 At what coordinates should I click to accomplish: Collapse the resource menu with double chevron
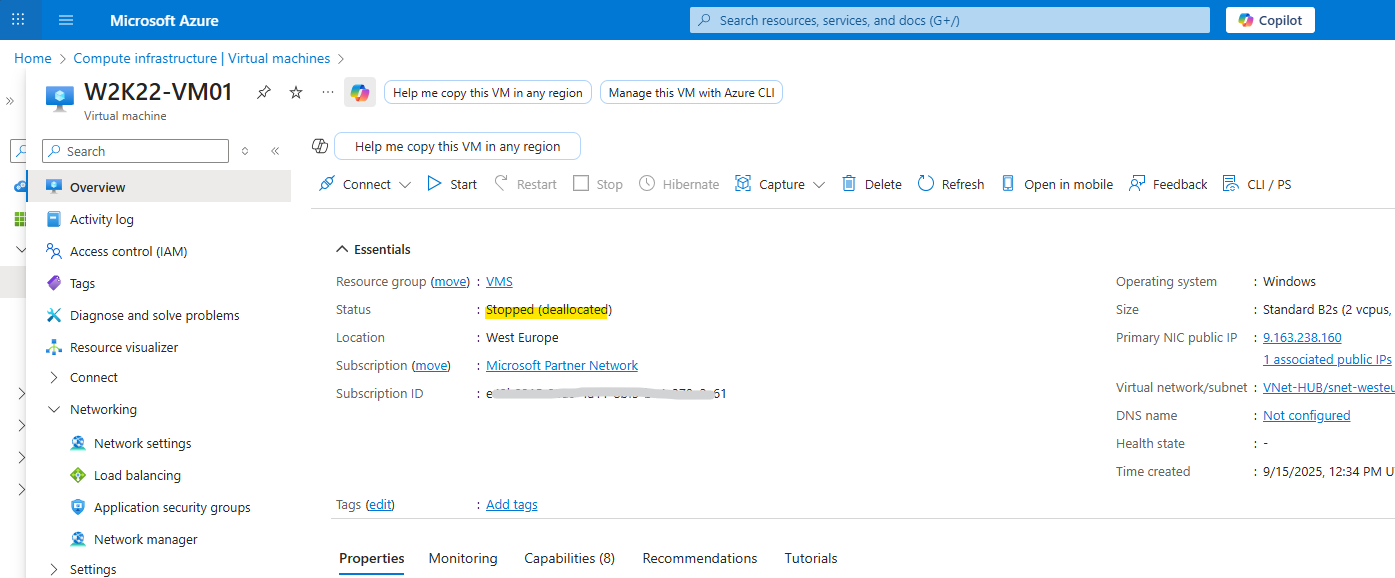tap(275, 151)
